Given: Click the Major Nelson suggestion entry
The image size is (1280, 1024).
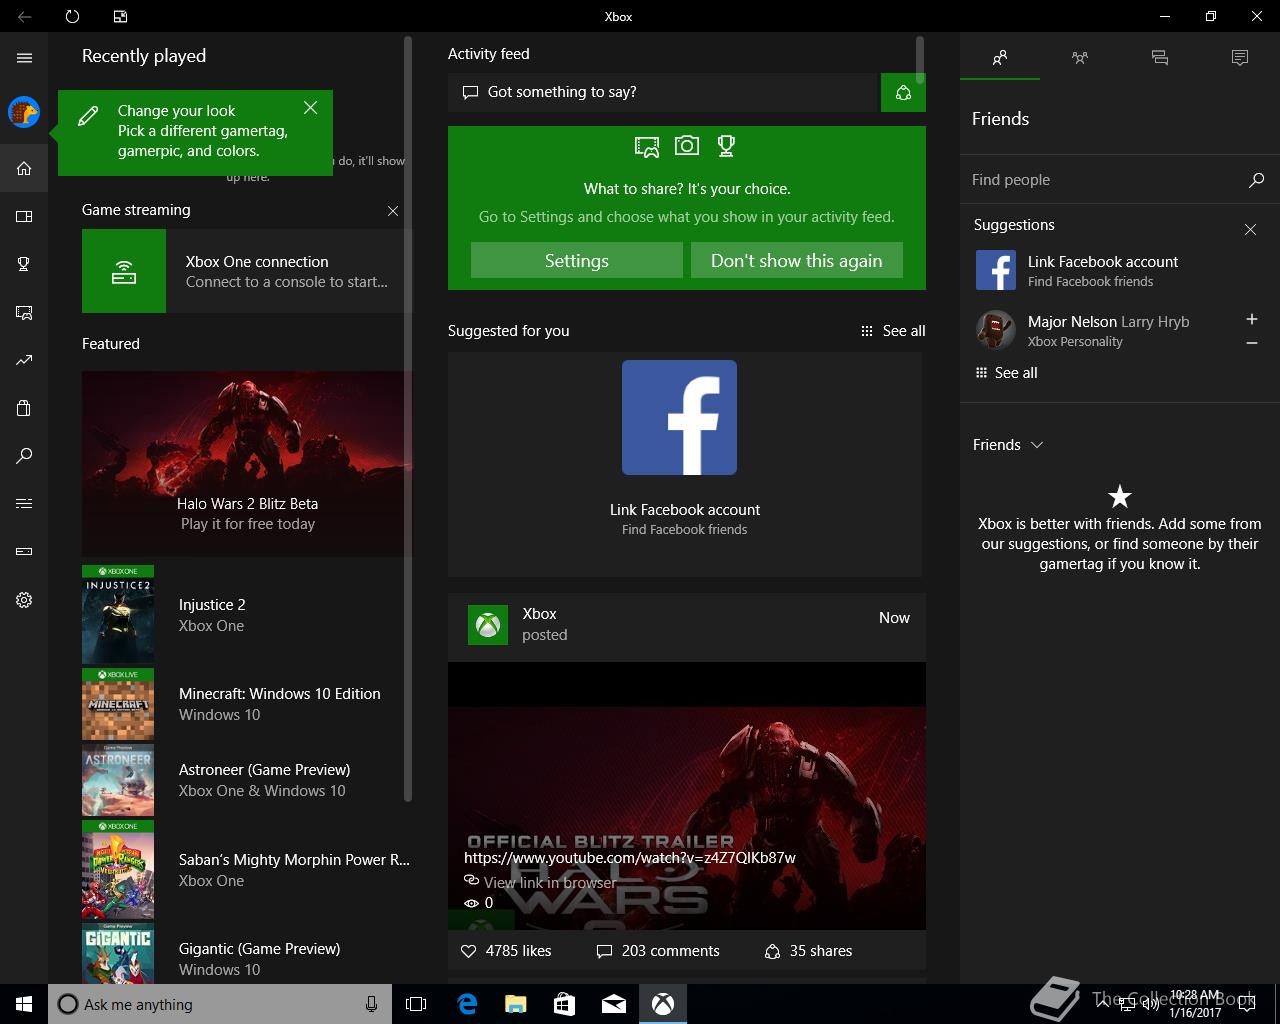Looking at the screenshot, I should [x=1105, y=331].
